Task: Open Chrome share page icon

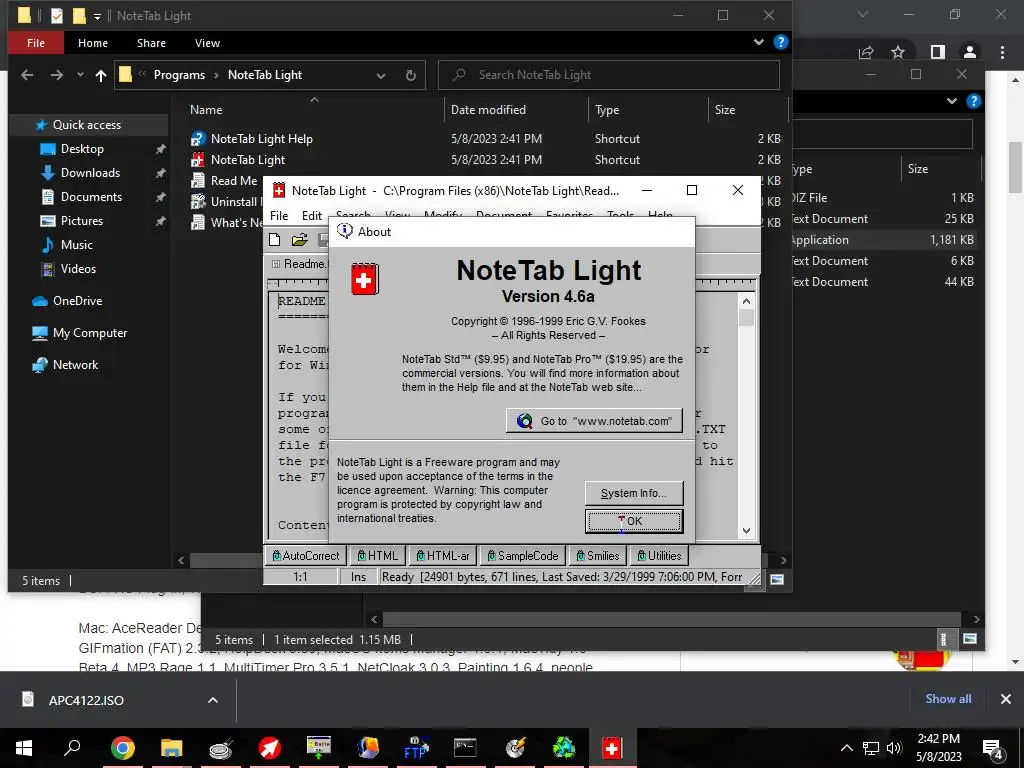Action: pos(866,52)
